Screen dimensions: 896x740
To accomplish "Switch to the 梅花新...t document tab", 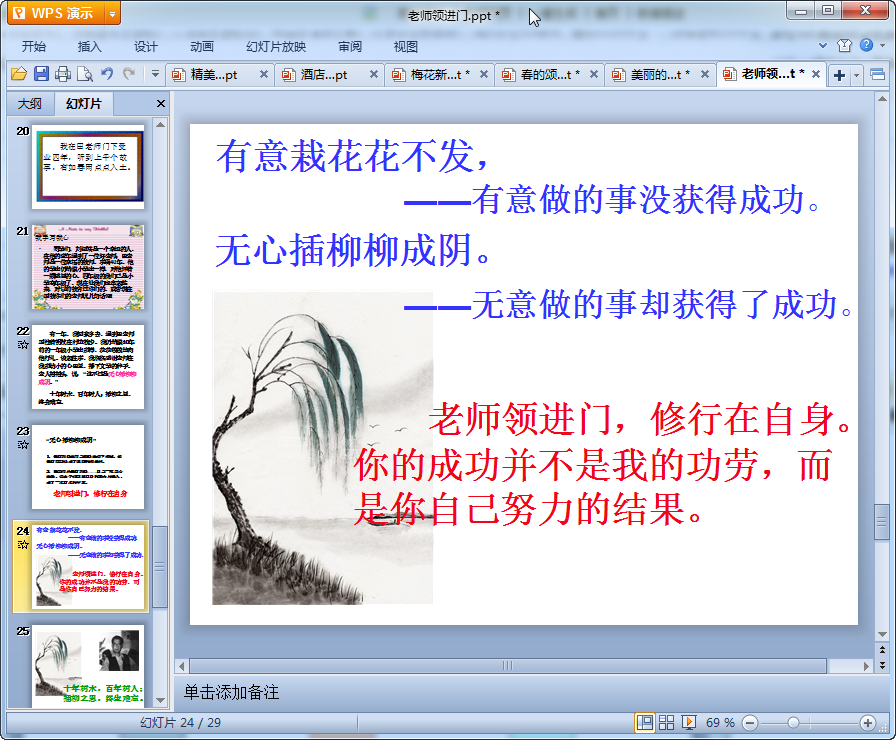I will [x=440, y=74].
